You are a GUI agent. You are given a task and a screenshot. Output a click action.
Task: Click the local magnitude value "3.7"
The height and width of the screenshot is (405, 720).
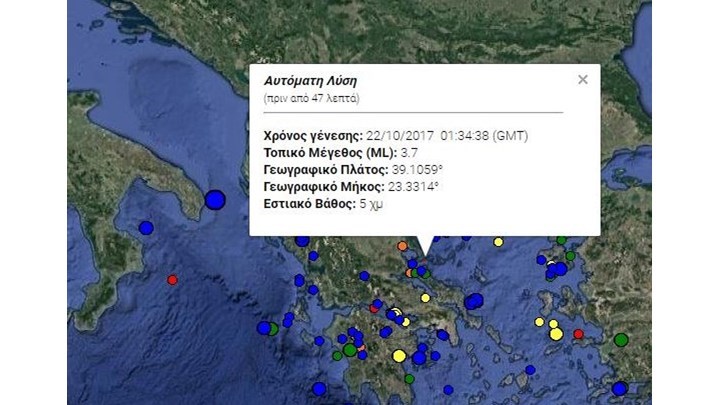click(409, 153)
